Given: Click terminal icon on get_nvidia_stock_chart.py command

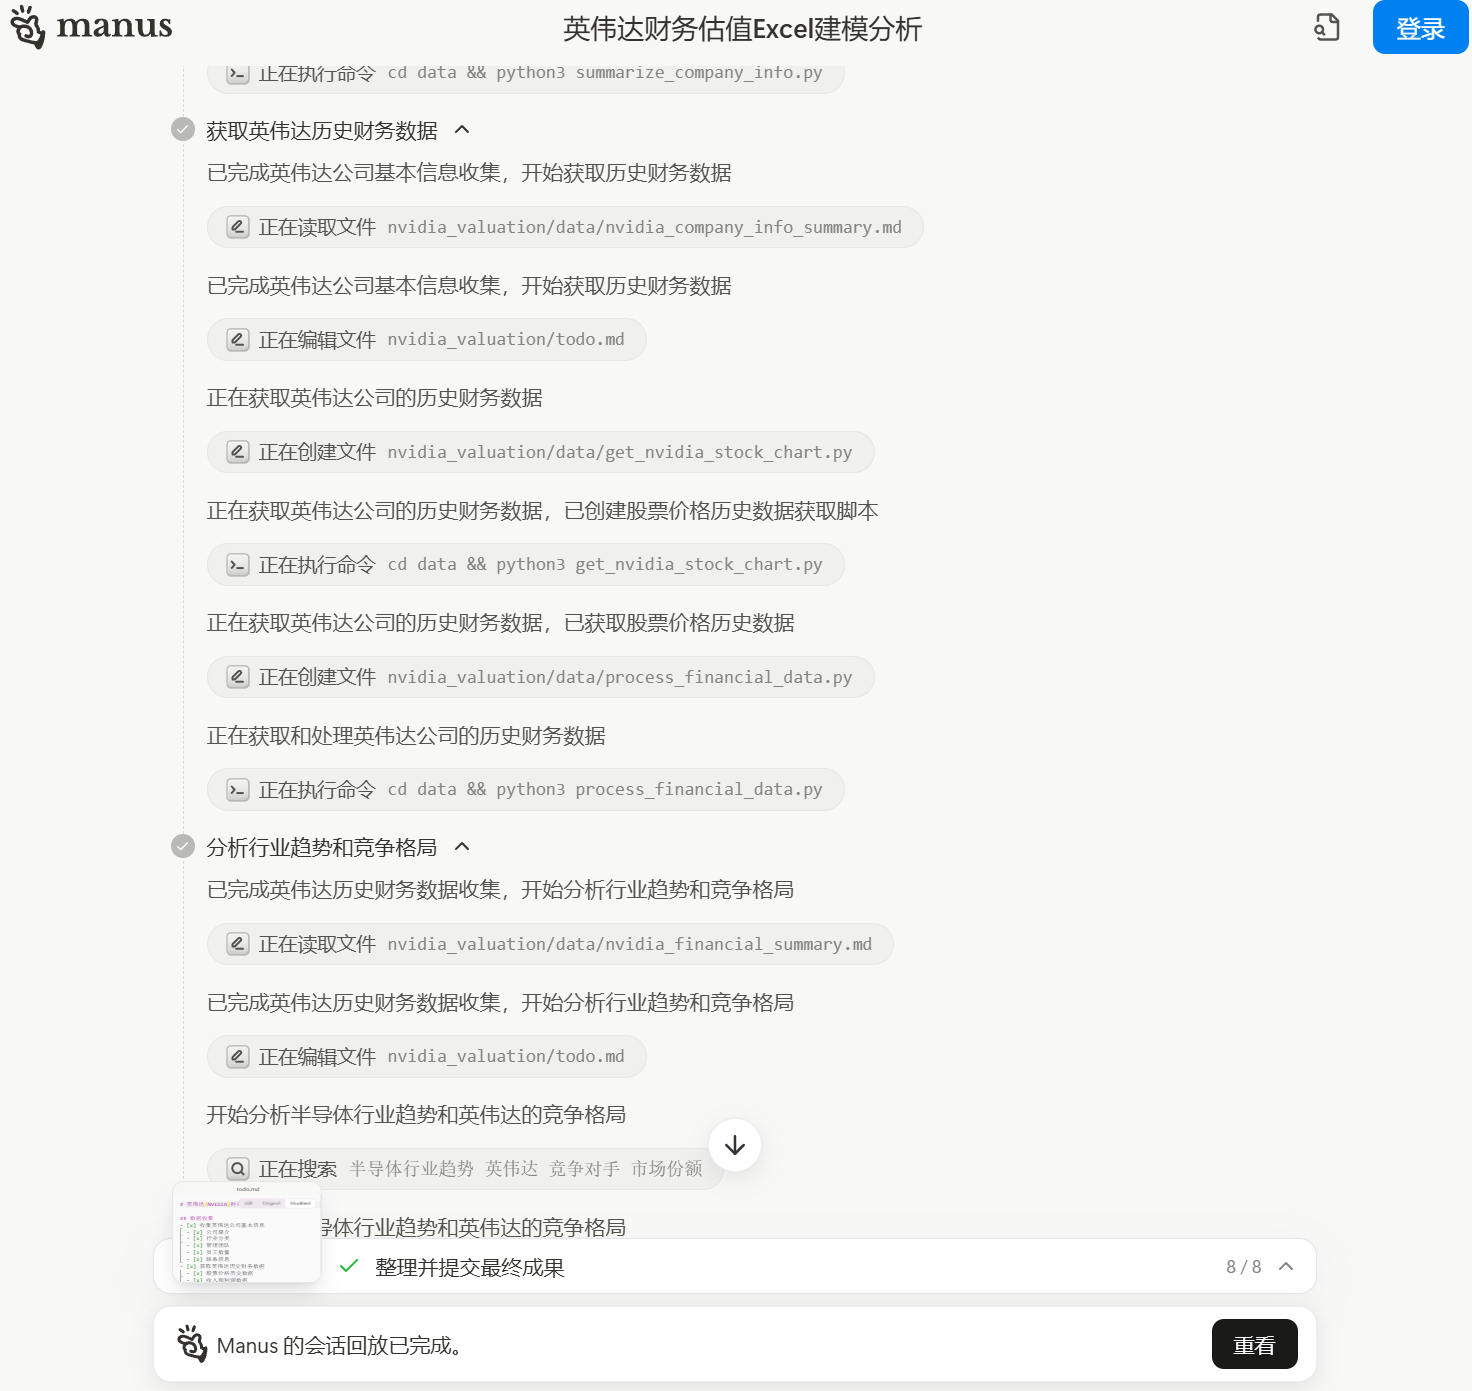Looking at the screenshot, I should click(x=238, y=565).
